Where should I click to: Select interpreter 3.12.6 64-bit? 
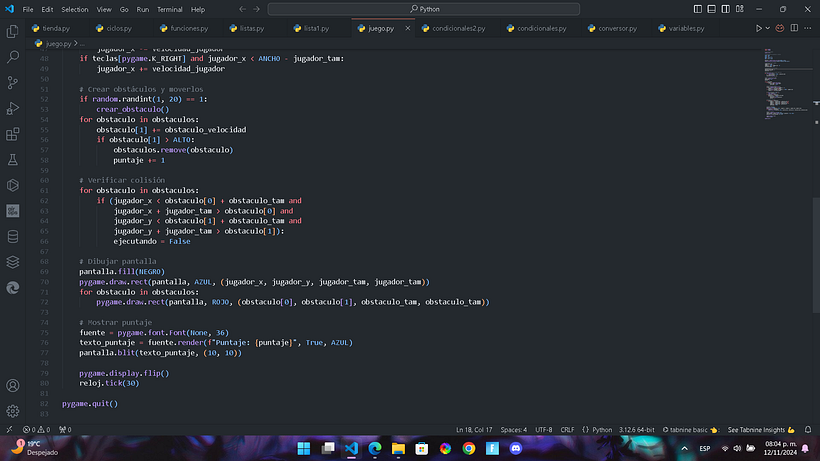click(636, 430)
